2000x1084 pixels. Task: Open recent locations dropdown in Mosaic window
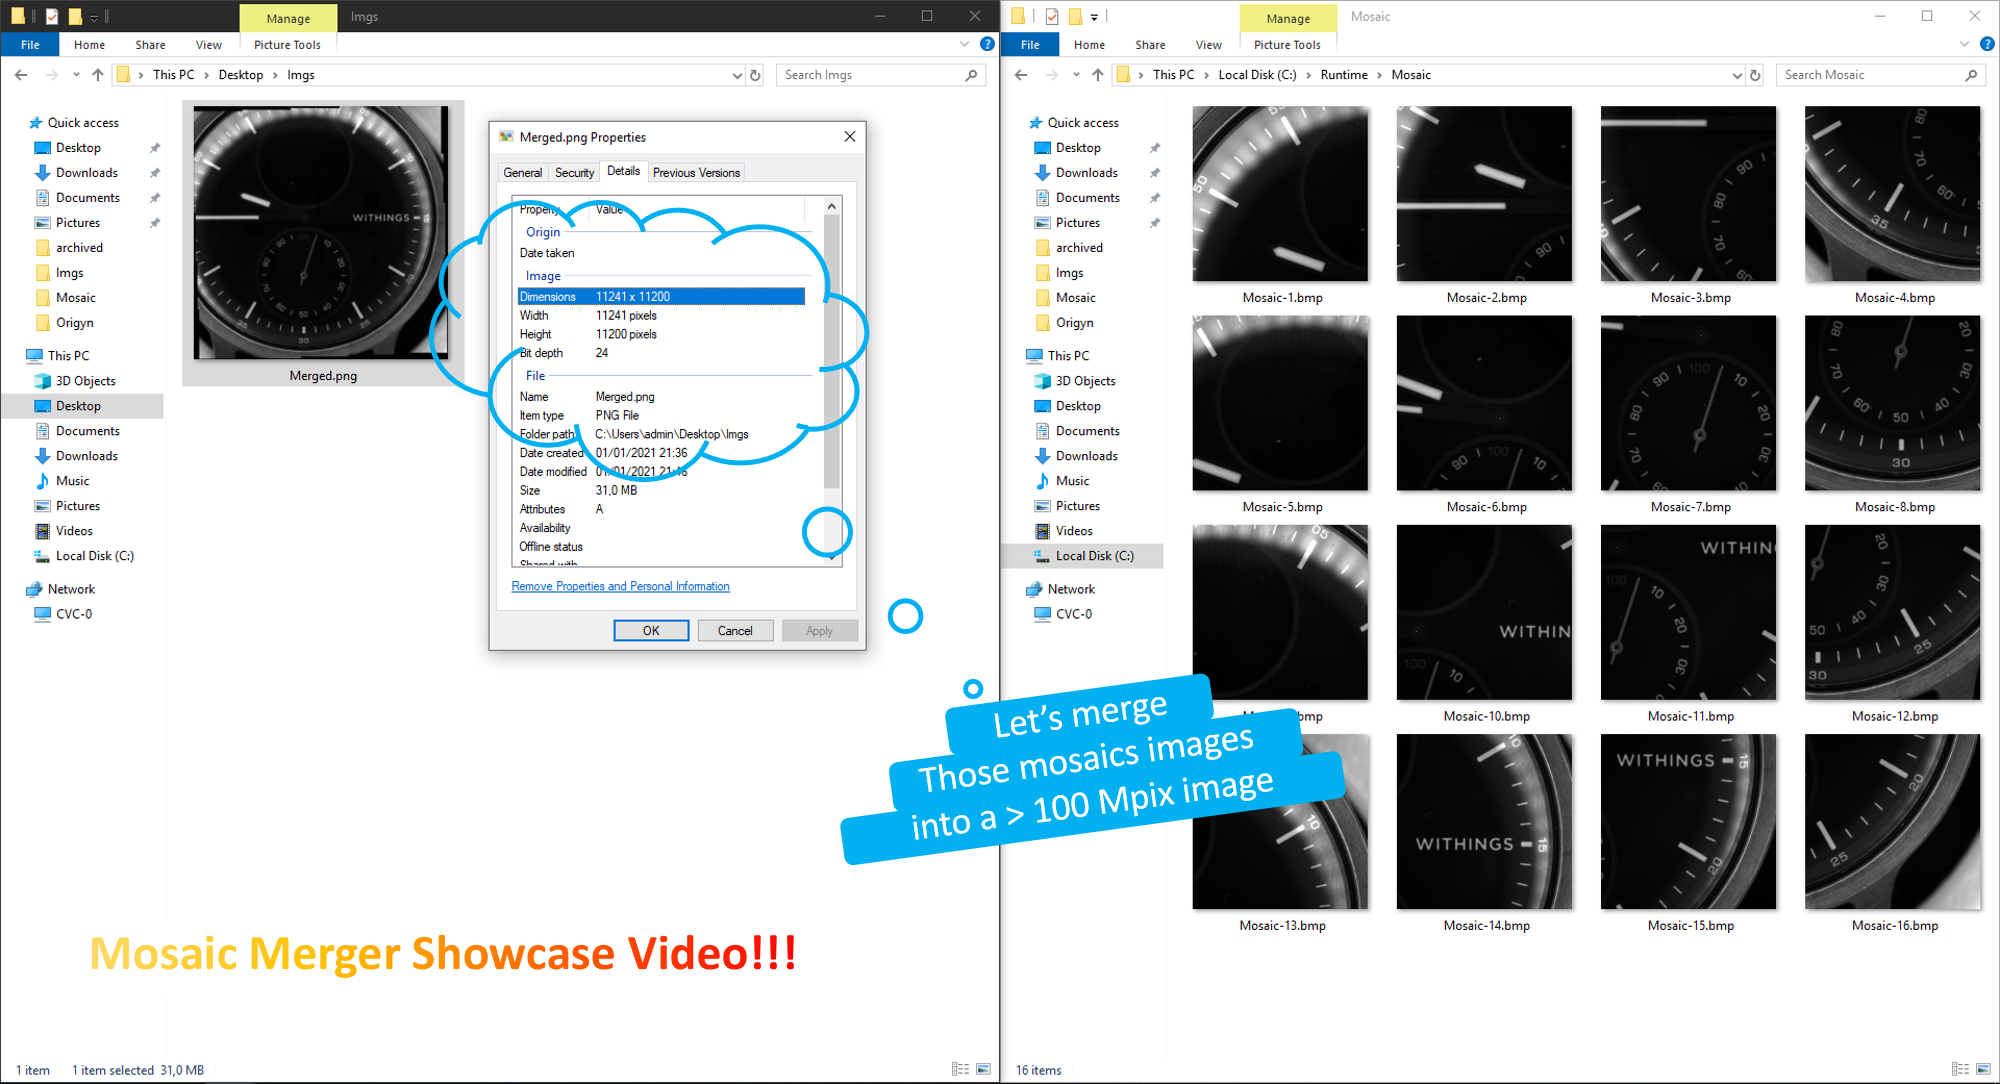(x=1076, y=75)
